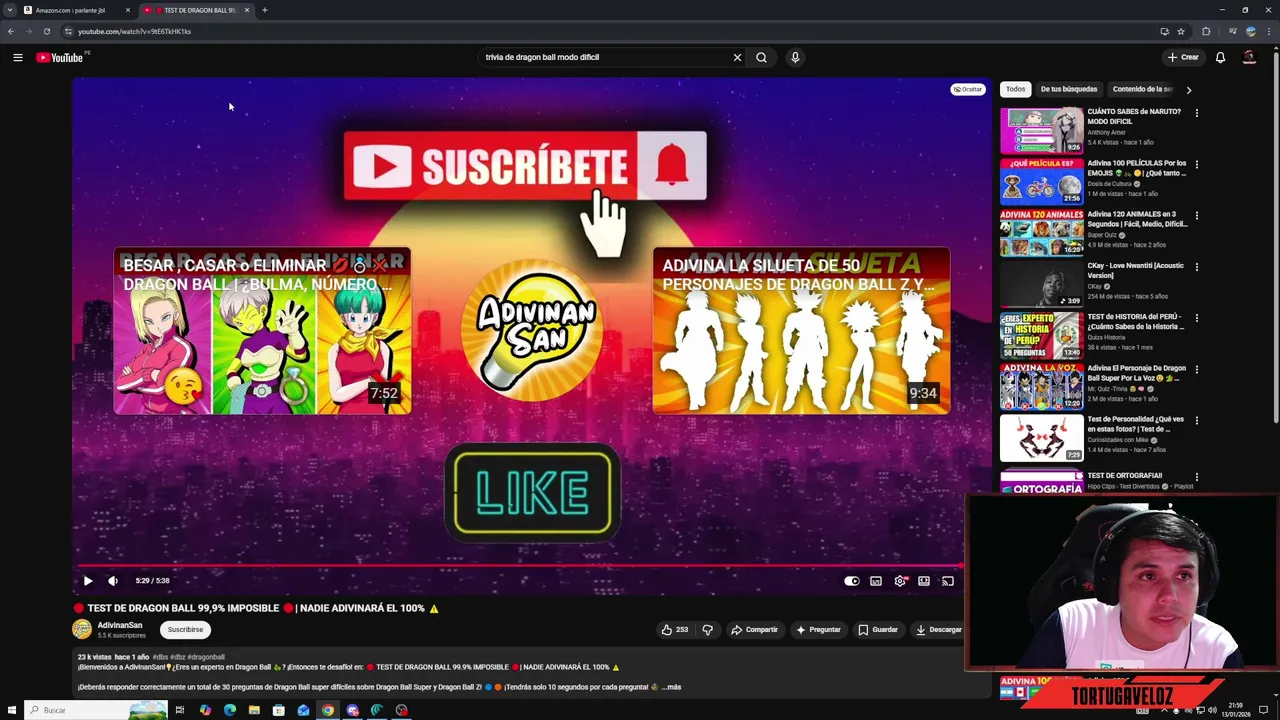Viewport: 1280px width, 720px height.
Task: Mute the video volume speaker icon
Action: 113,581
